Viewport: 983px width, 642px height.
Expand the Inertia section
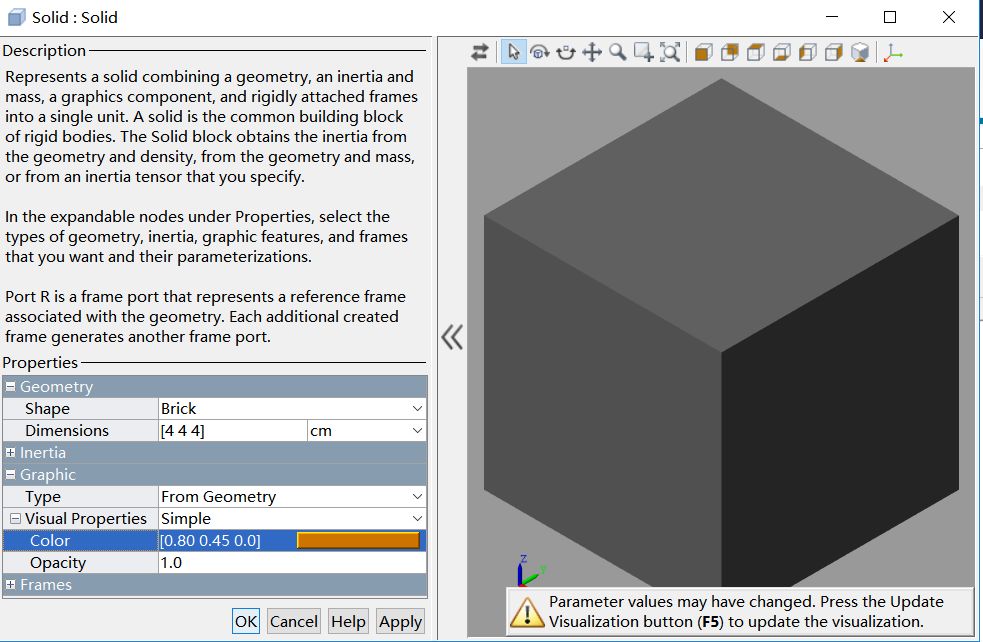(10, 453)
